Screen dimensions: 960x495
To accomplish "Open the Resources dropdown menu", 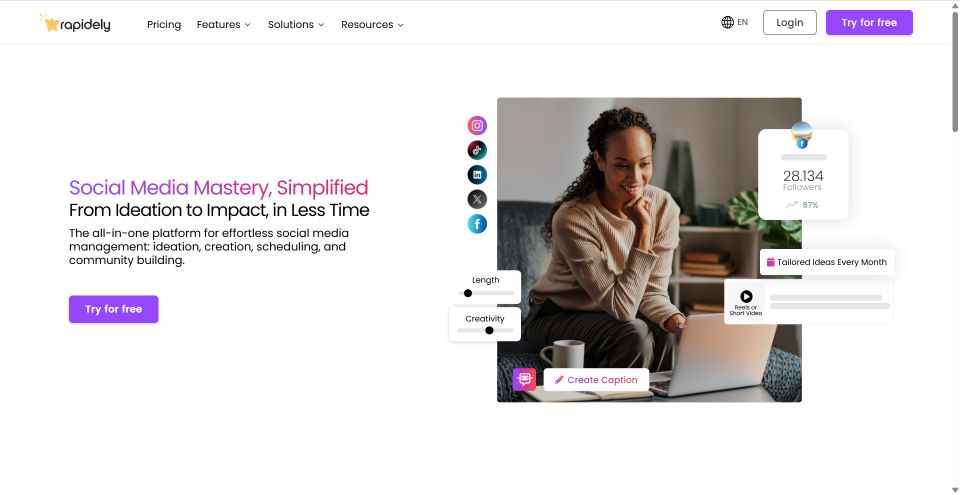I will point(372,25).
